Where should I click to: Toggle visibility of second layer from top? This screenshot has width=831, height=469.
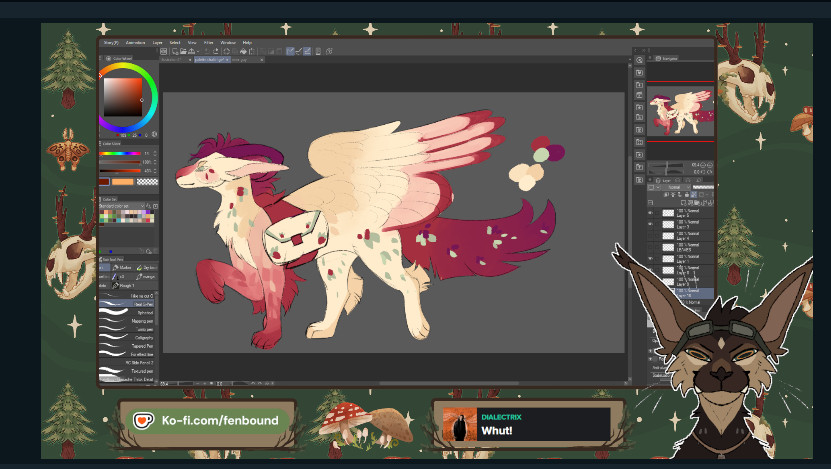point(650,224)
